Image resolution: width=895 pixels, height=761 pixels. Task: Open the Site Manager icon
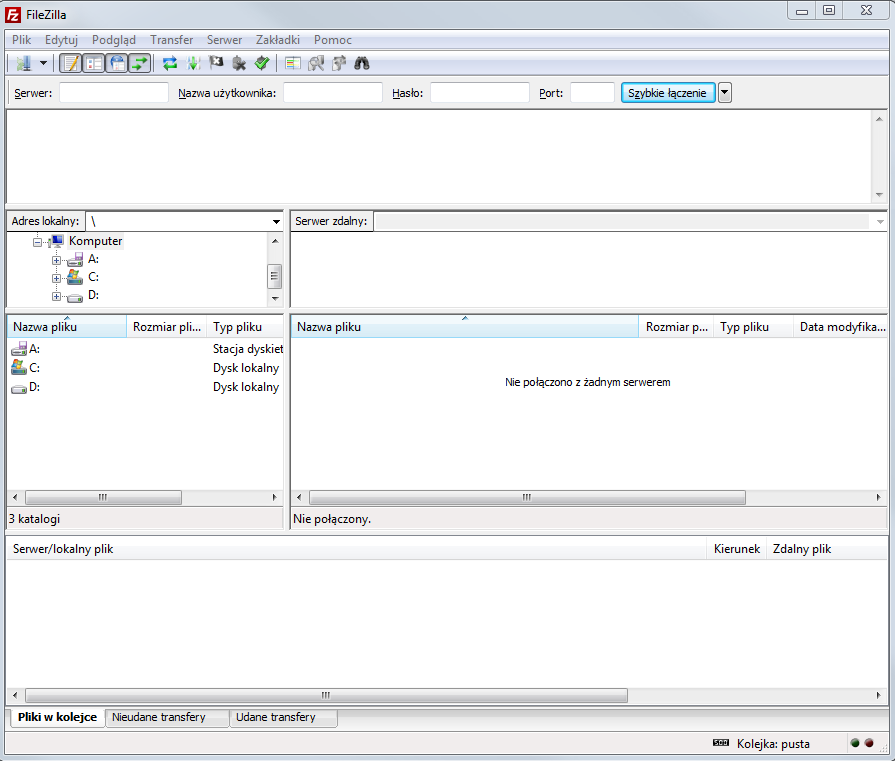(23, 63)
